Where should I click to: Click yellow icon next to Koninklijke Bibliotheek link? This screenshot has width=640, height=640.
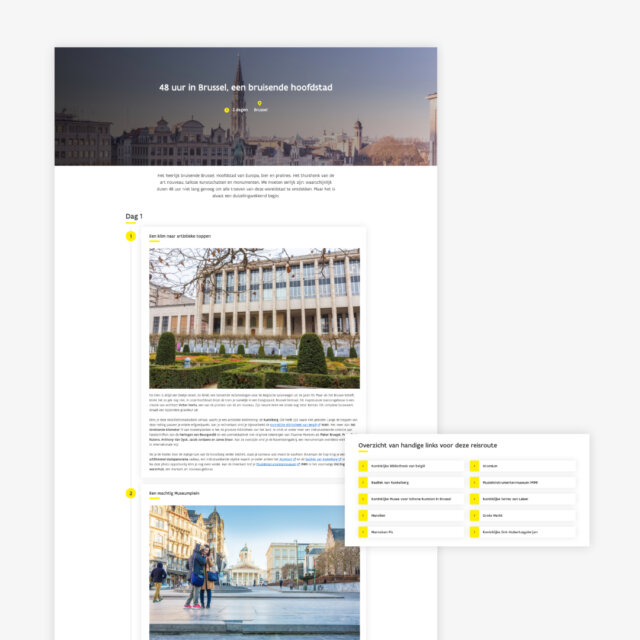[363, 465]
